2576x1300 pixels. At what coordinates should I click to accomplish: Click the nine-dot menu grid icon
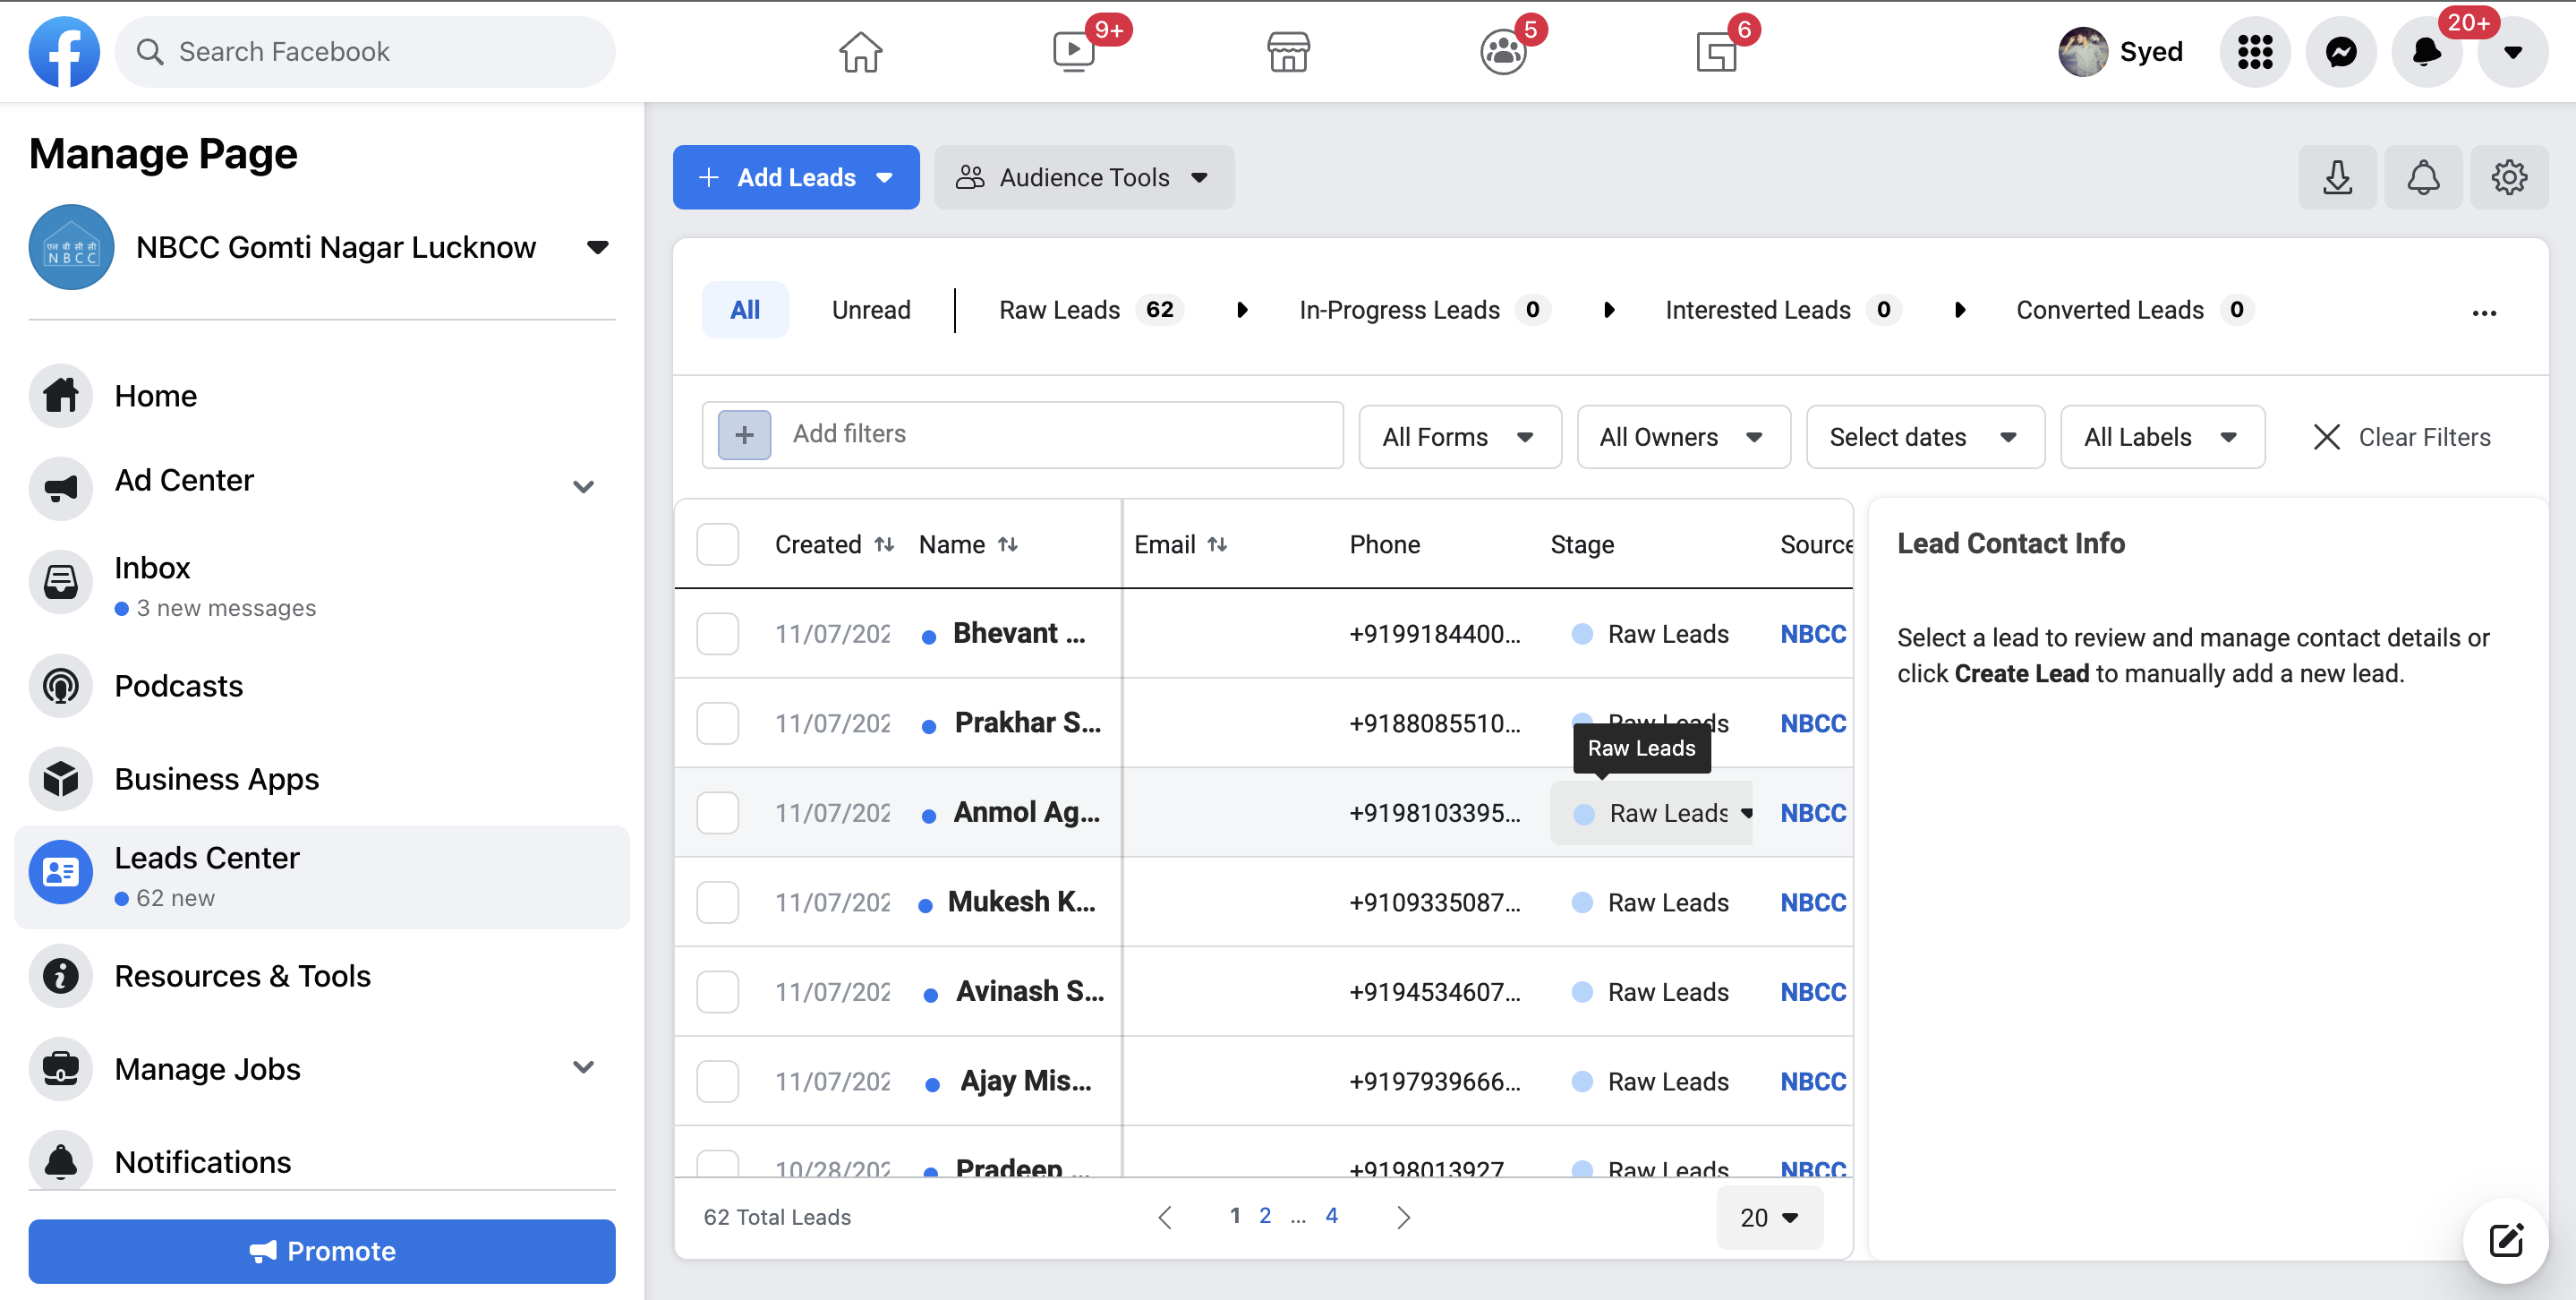[2254, 52]
